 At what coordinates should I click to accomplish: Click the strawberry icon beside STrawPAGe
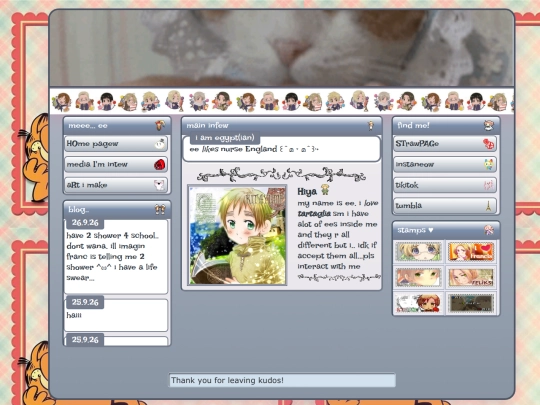(x=488, y=144)
